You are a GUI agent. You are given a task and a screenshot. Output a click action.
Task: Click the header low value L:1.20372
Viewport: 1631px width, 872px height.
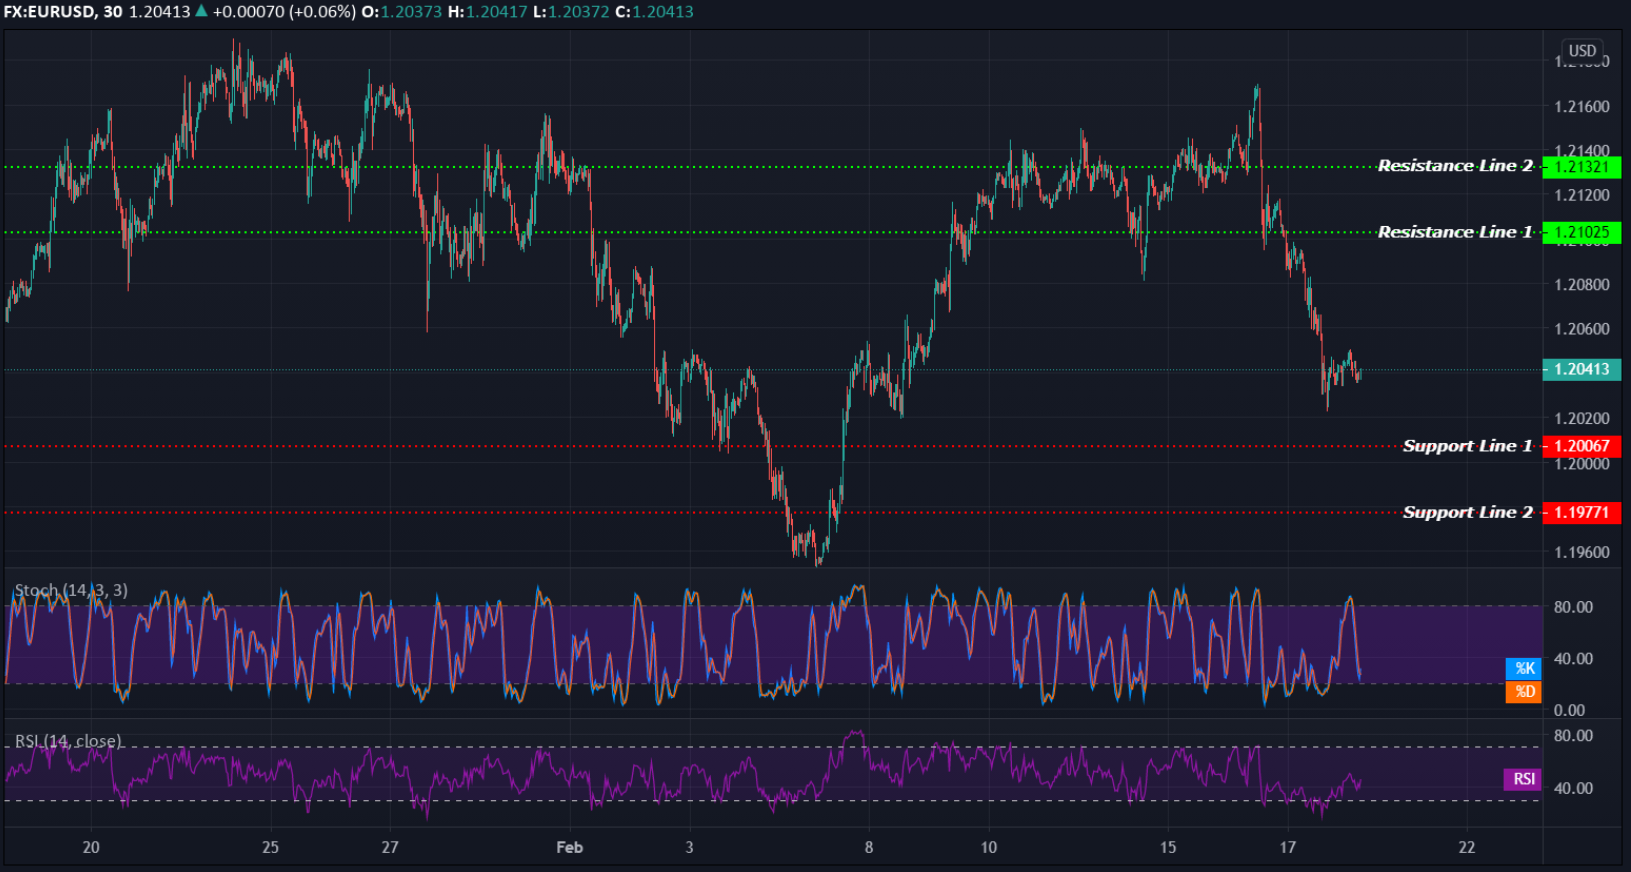[570, 12]
